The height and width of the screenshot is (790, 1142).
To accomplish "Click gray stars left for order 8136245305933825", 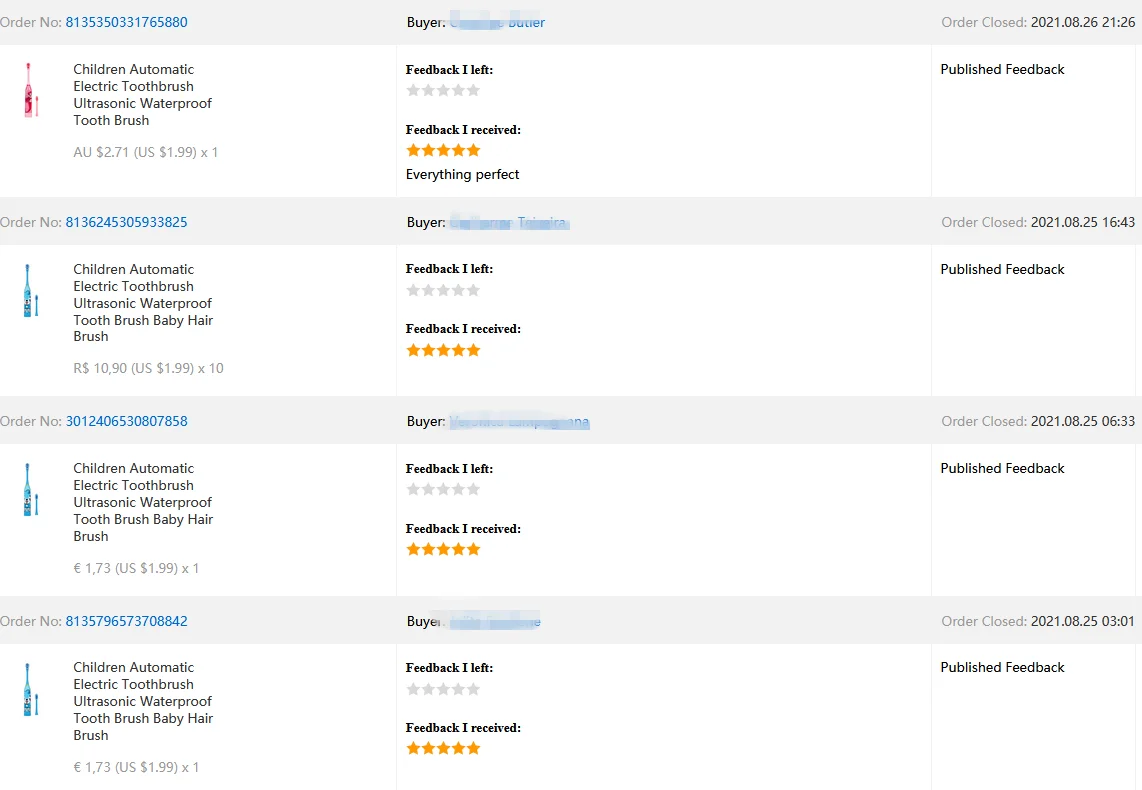I will tap(443, 290).
